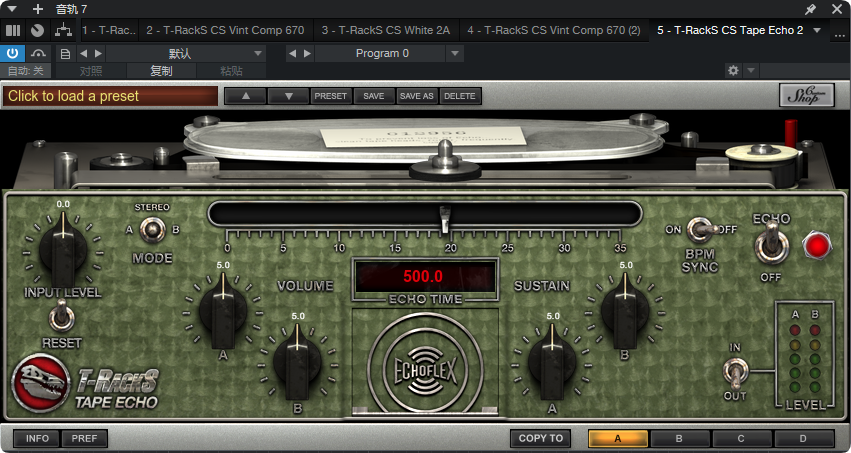Screen dimensions: 851x453
Task: Click the INFO button
Action: (x=37, y=438)
